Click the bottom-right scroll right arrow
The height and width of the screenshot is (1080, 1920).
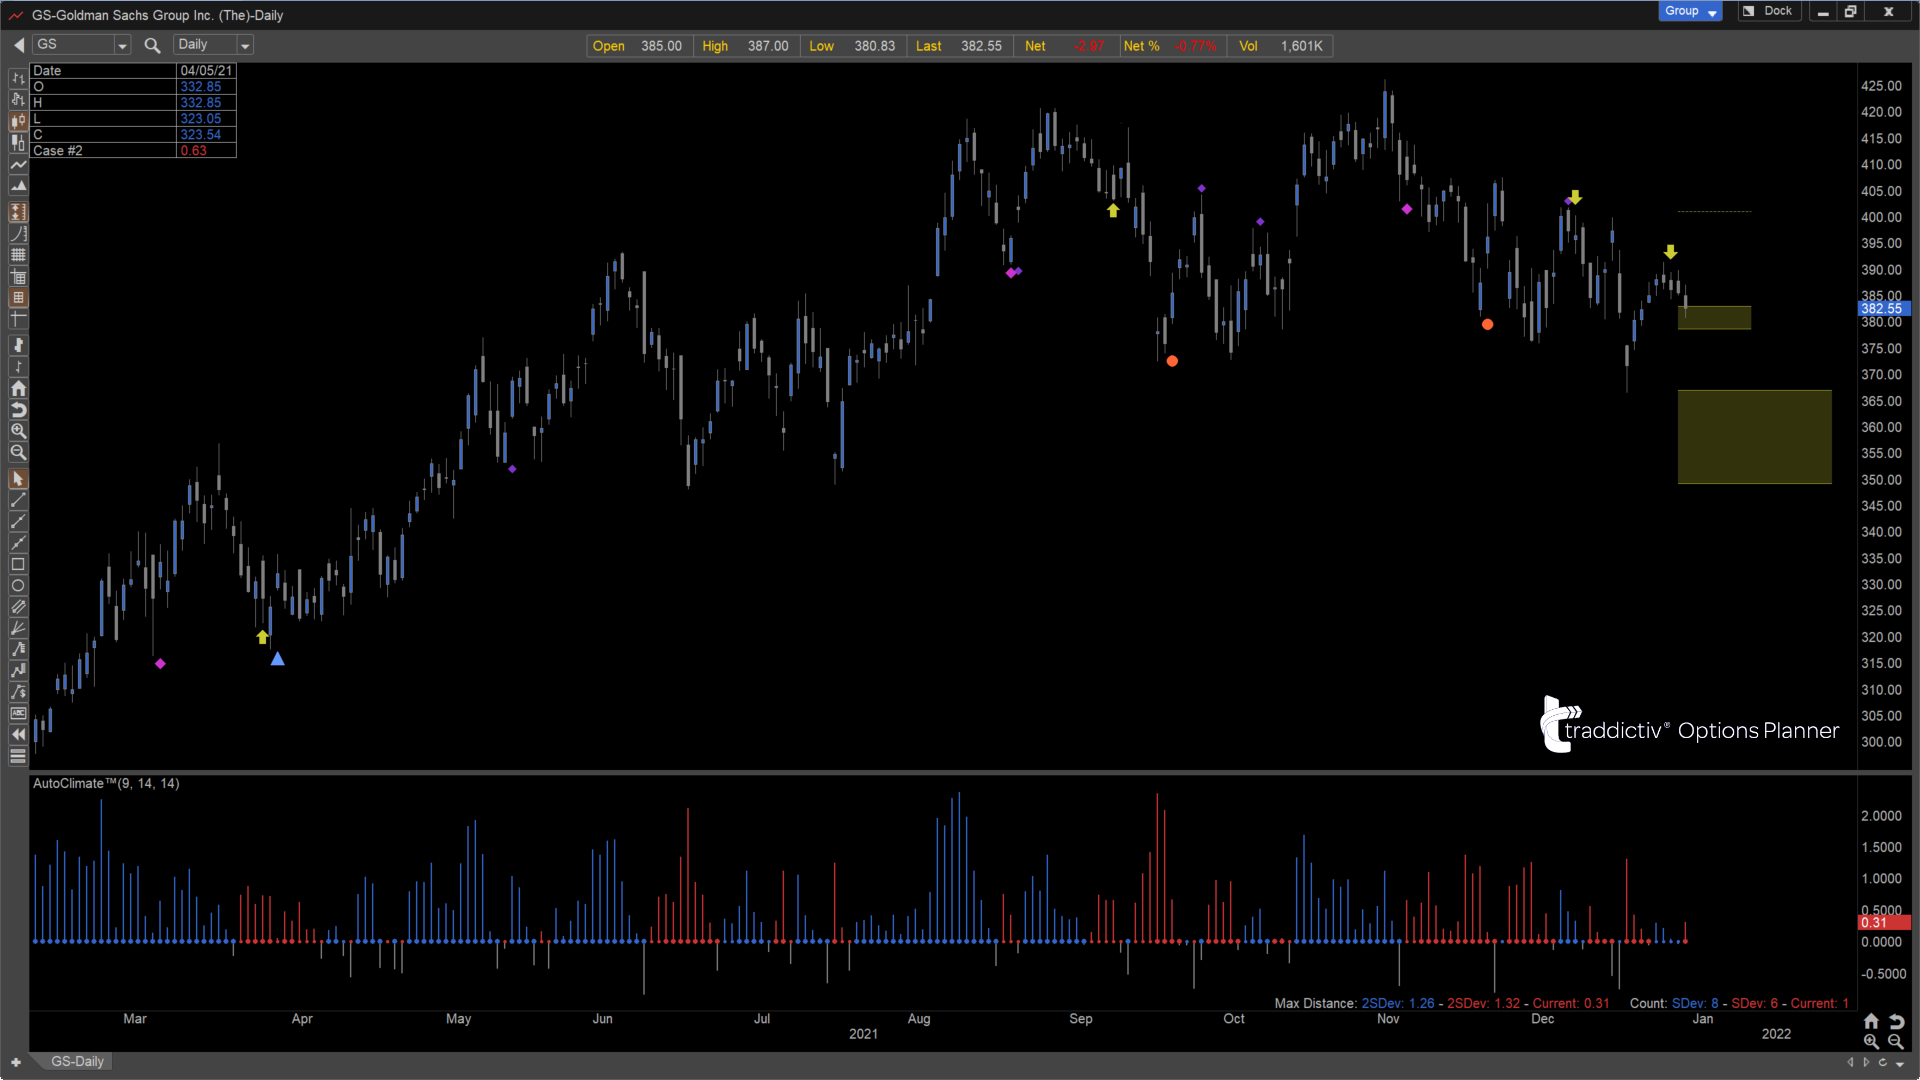(x=1866, y=1062)
